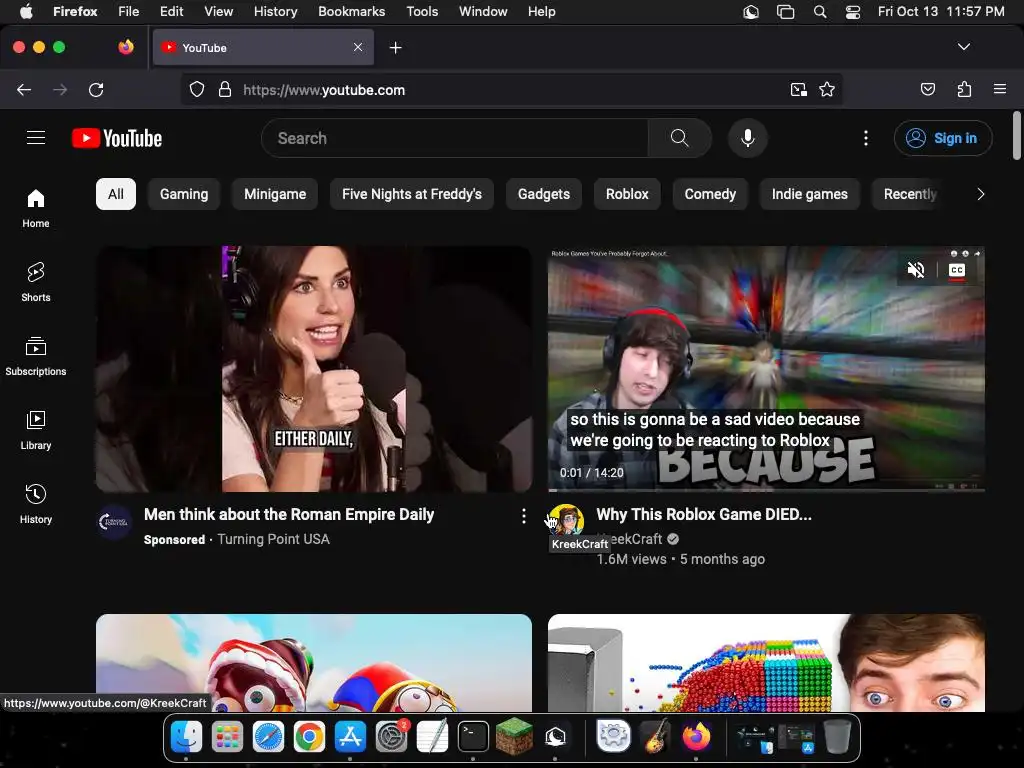The height and width of the screenshot is (768, 1024).
Task: Open the circus characters video thumbnail
Action: (313, 663)
